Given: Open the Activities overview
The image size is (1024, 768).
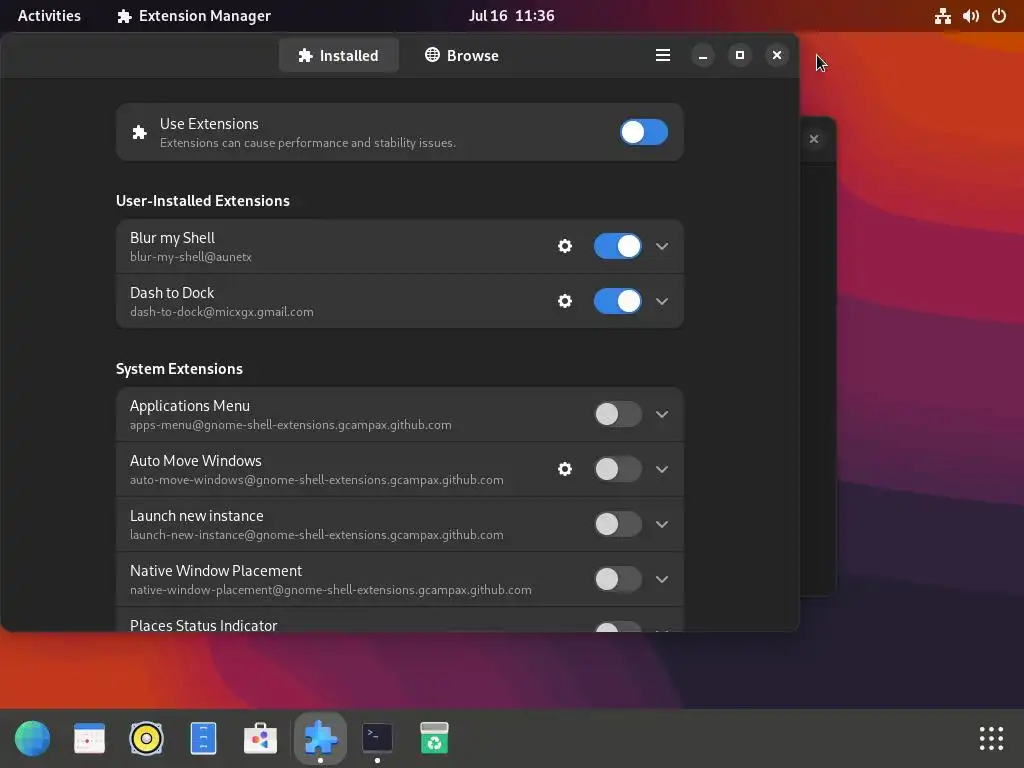Looking at the screenshot, I should pos(49,16).
